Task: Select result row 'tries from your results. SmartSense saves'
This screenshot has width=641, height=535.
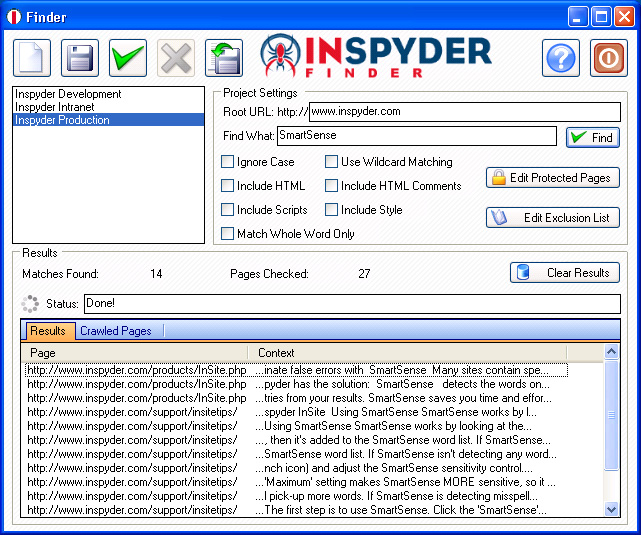Action: click(296, 398)
